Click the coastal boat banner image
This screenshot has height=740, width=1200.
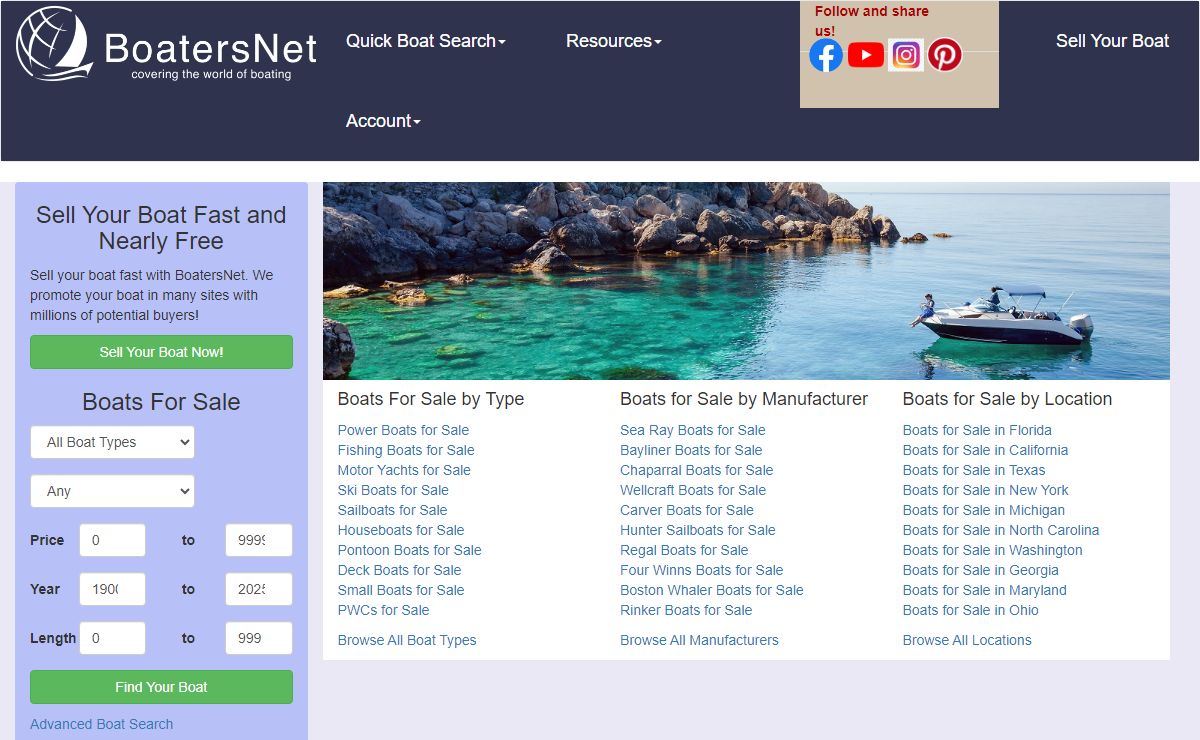pos(746,281)
